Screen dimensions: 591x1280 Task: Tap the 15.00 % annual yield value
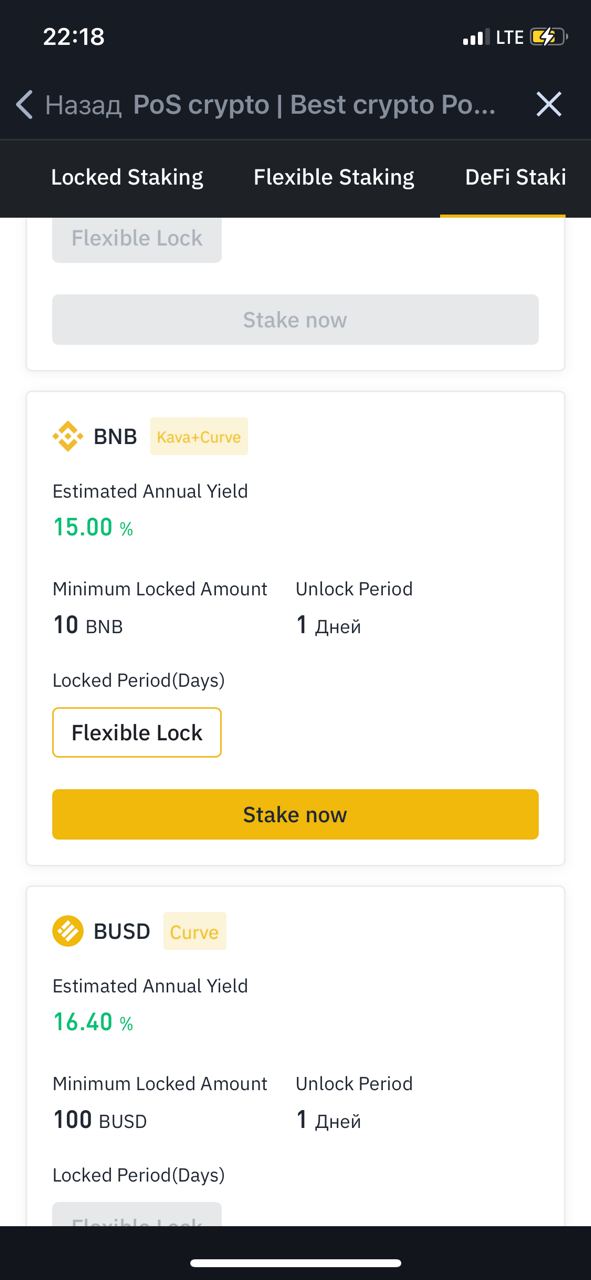[x=93, y=527]
